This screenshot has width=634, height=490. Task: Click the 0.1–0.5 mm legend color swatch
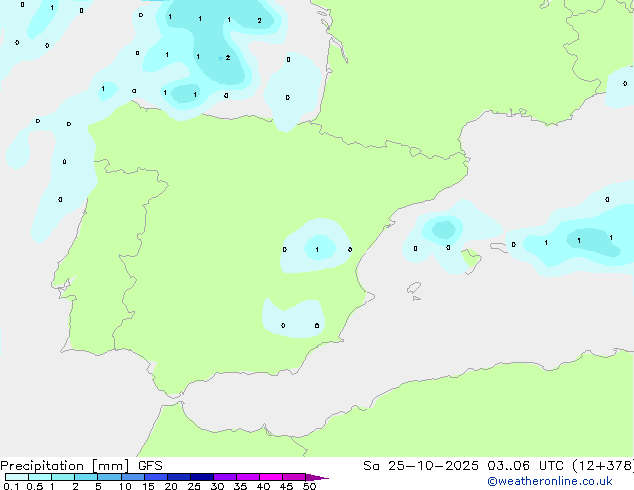17,477
